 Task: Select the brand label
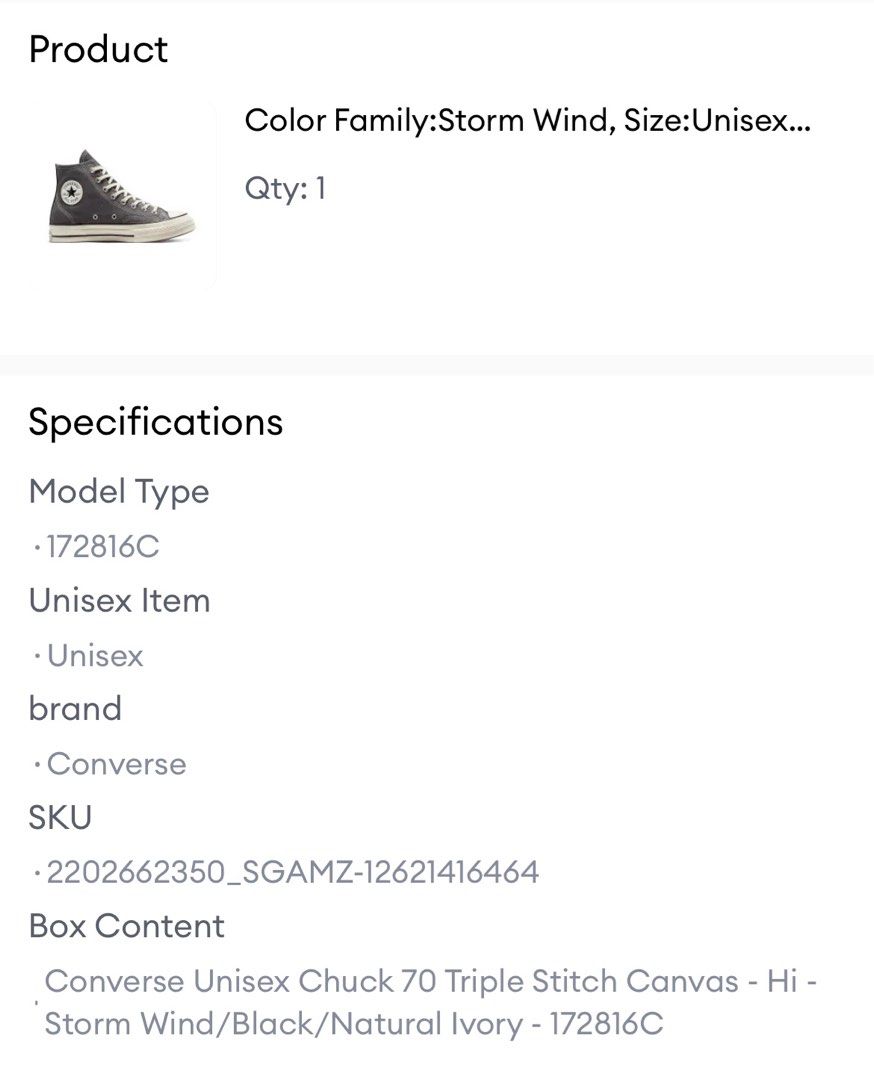[x=75, y=709]
